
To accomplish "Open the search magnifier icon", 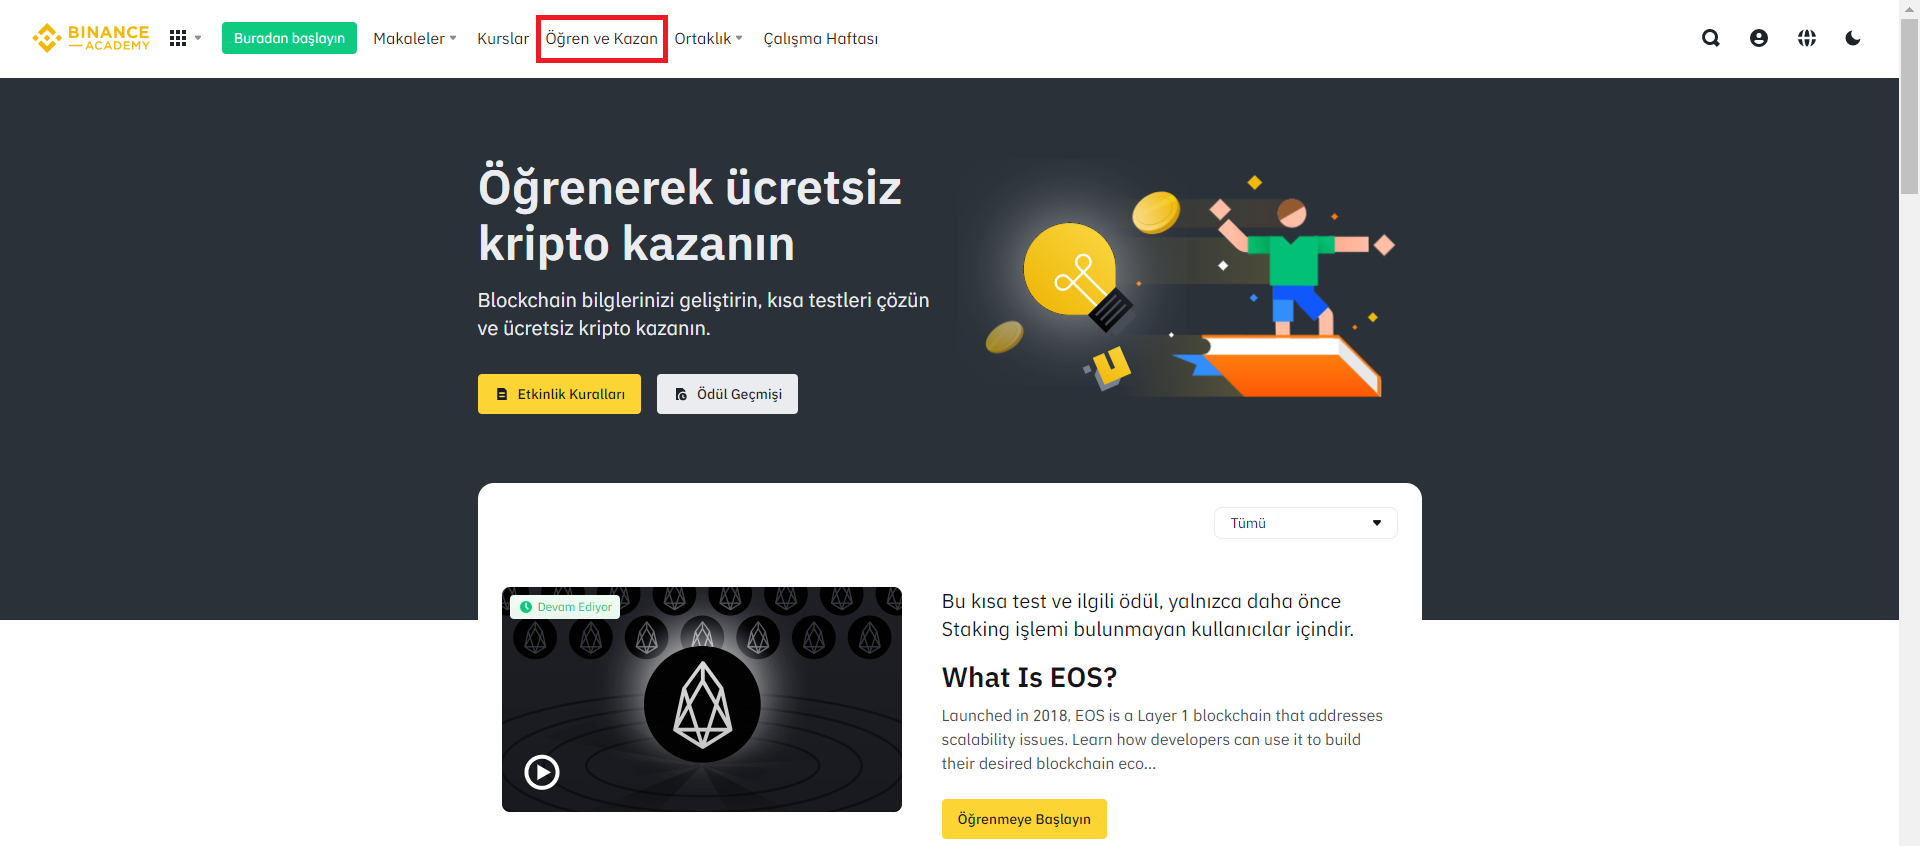I will click(1711, 38).
